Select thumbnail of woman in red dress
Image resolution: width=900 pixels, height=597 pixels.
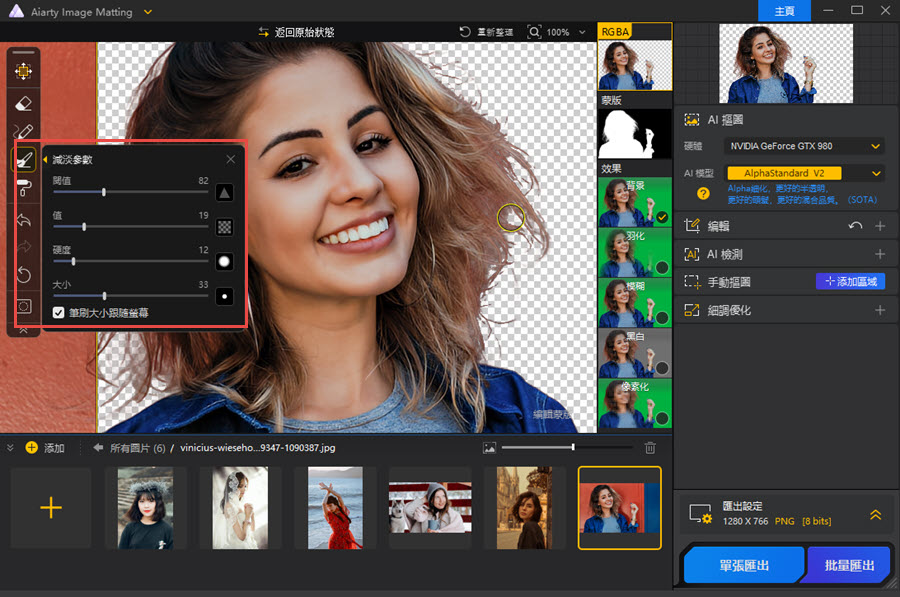tap(335, 507)
